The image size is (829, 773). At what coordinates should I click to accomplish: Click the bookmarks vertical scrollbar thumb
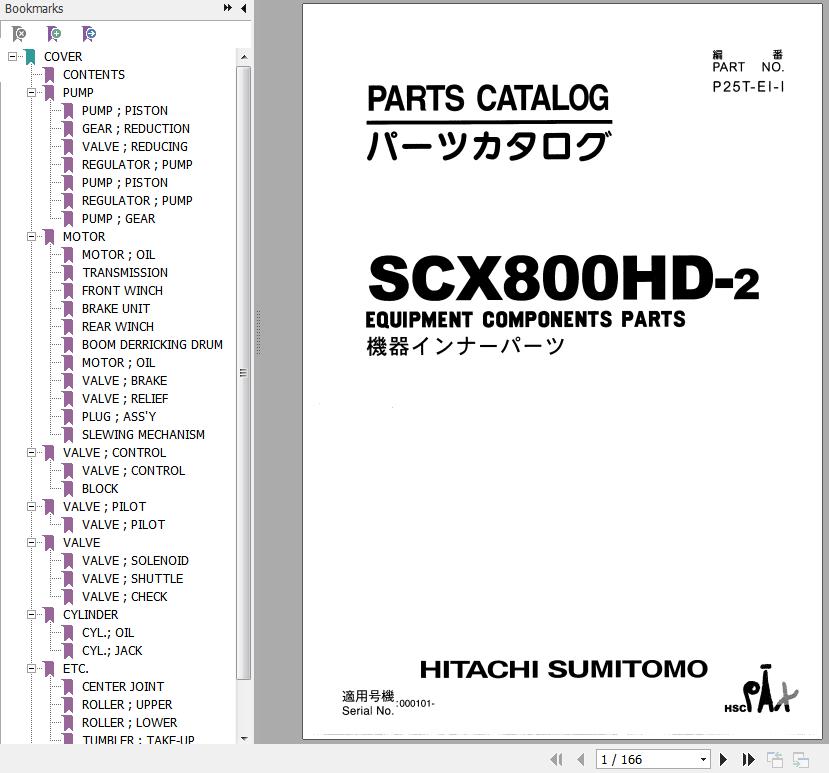(x=243, y=373)
